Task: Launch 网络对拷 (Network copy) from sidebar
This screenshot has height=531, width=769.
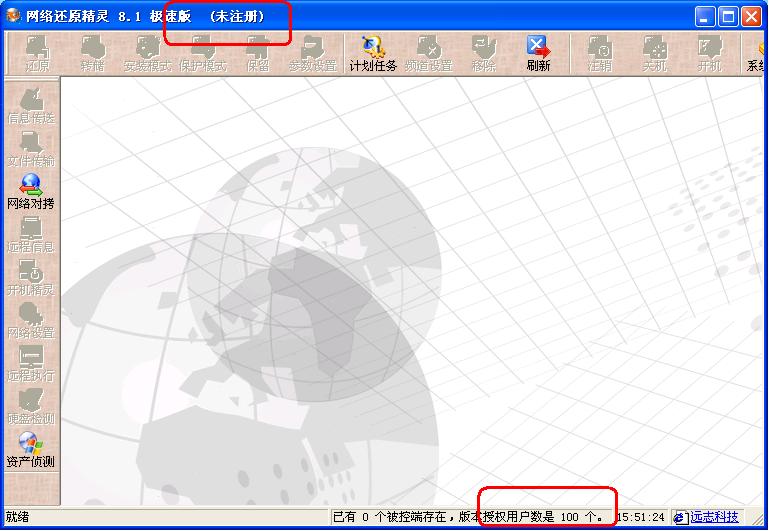Action: coord(31,192)
